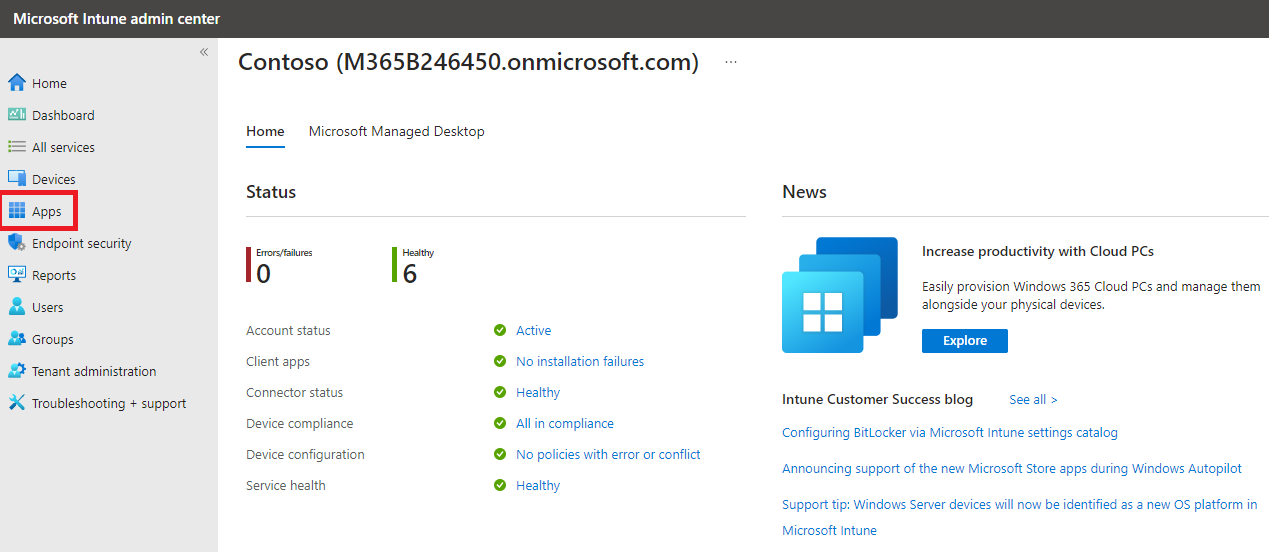The image size is (1269, 552).
Task: Switch to Microsoft Managed Desktop tab
Action: [396, 131]
